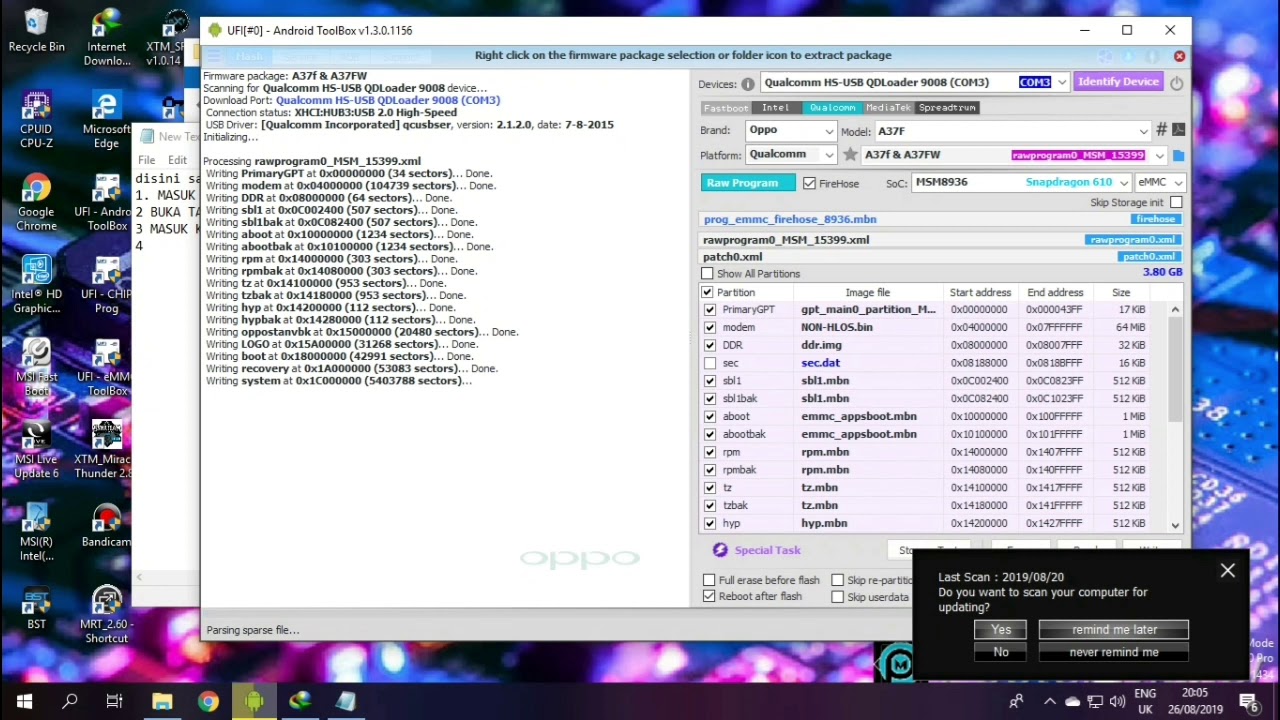Open the Microsoft Edge desktop icon
1280x720 pixels.
[x=107, y=120]
